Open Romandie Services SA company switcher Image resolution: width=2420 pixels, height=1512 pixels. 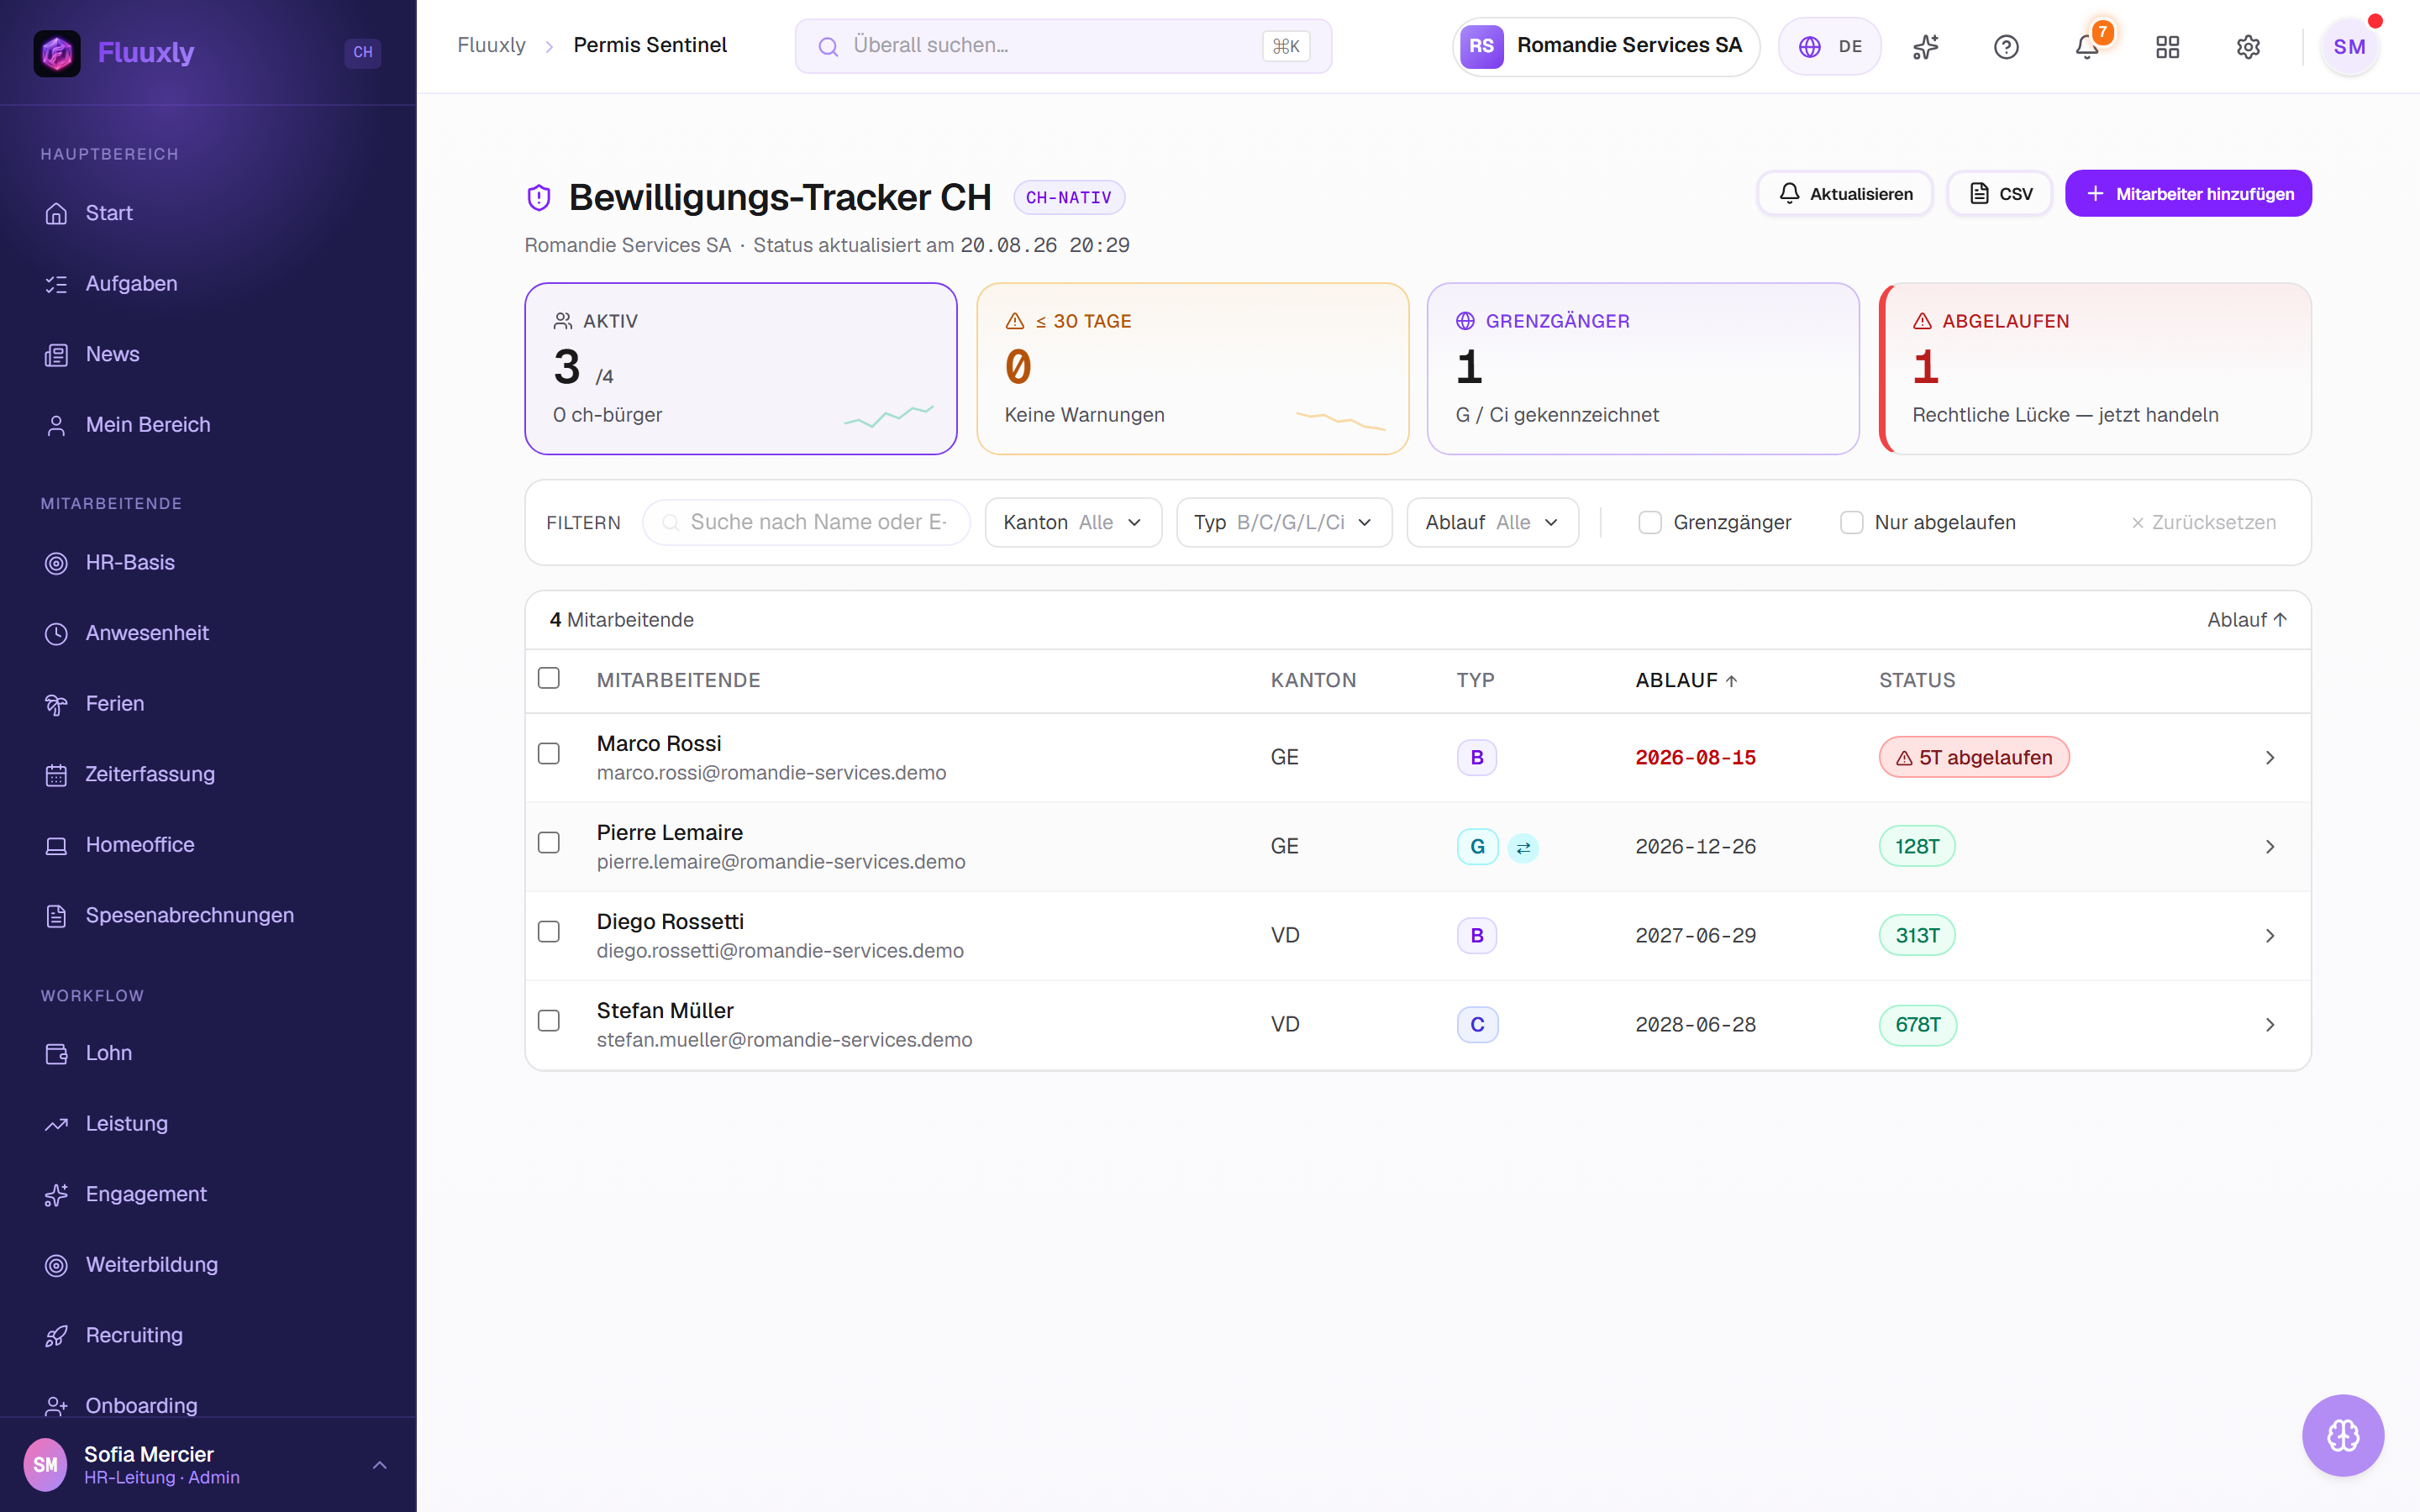tap(1605, 47)
